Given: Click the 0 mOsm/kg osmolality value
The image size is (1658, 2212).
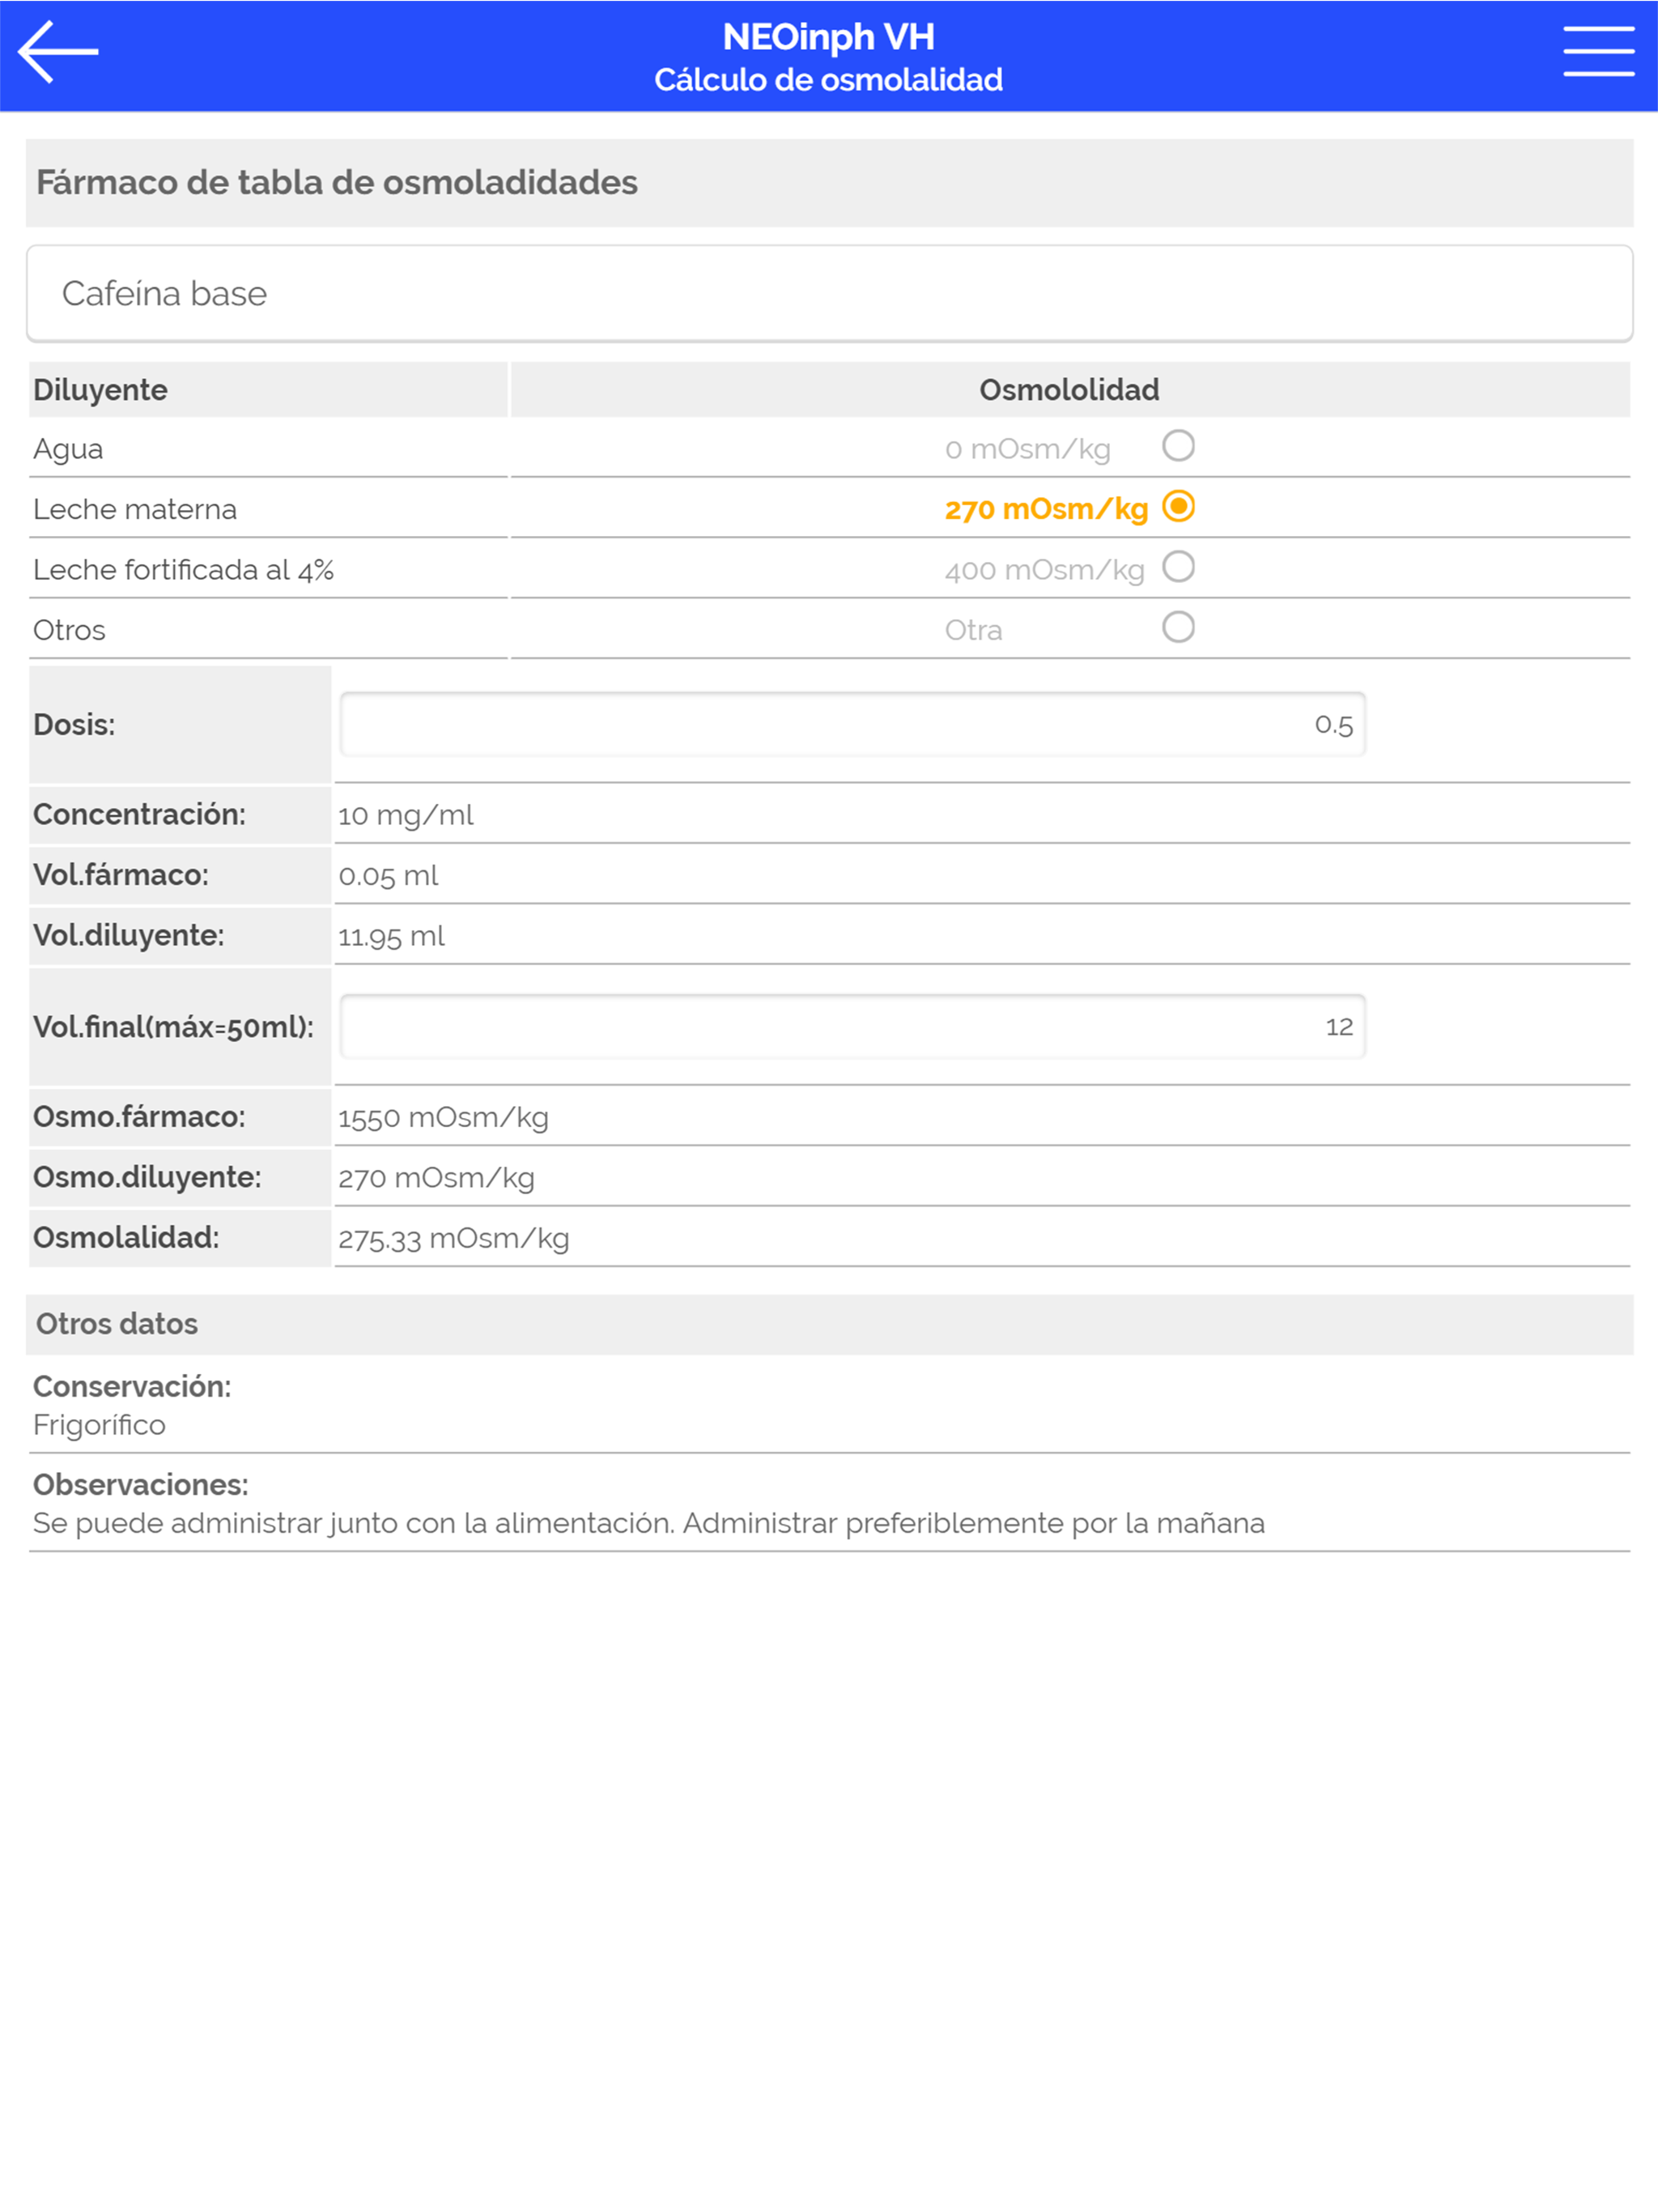Looking at the screenshot, I should 1027,449.
